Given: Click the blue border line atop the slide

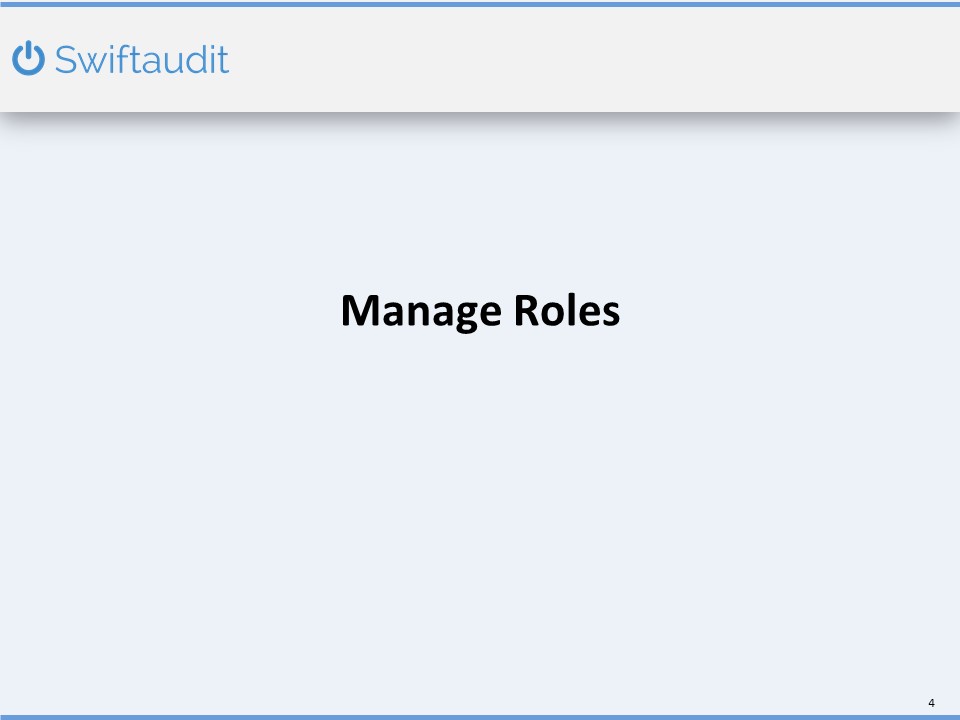Looking at the screenshot, I should coord(480,4).
